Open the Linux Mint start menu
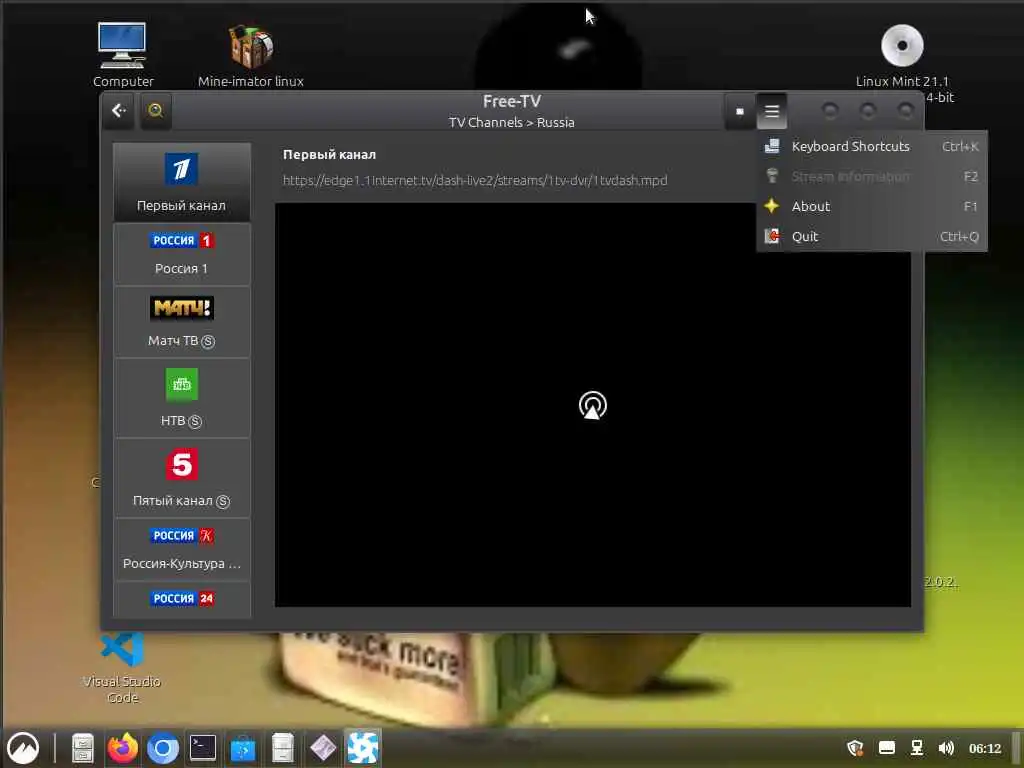Image resolution: width=1024 pixels, height=768 pixels. tap(23, 748)
